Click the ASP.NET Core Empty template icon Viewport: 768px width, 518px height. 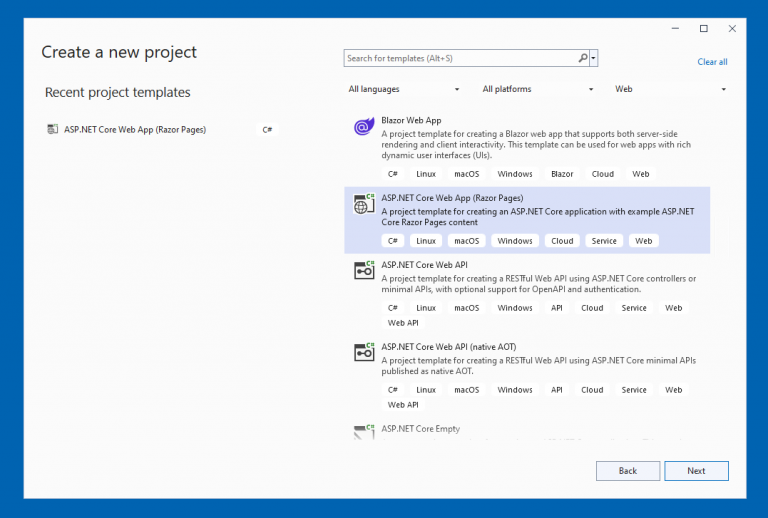[363, 432]
